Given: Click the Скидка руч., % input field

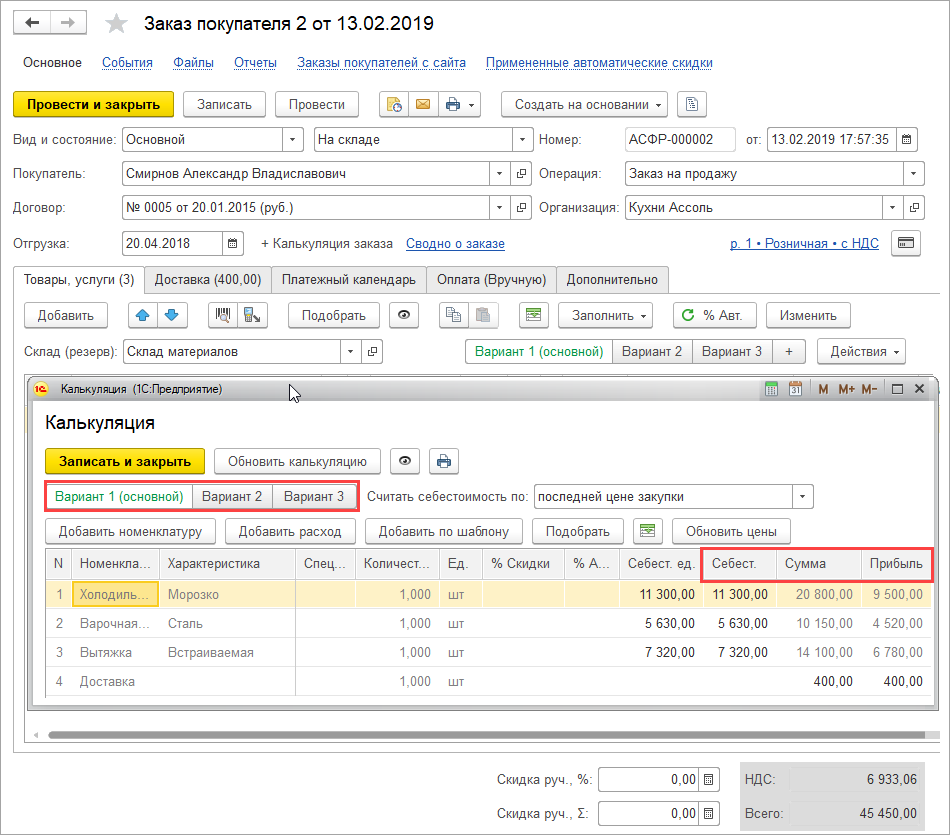Looking at the screenshot, I should [648, 780].
